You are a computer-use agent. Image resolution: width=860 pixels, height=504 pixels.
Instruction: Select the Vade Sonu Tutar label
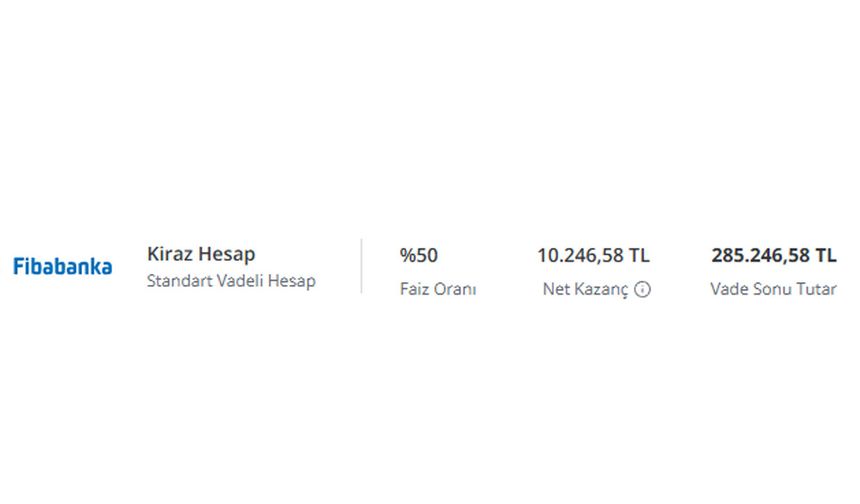coord(773,289)
